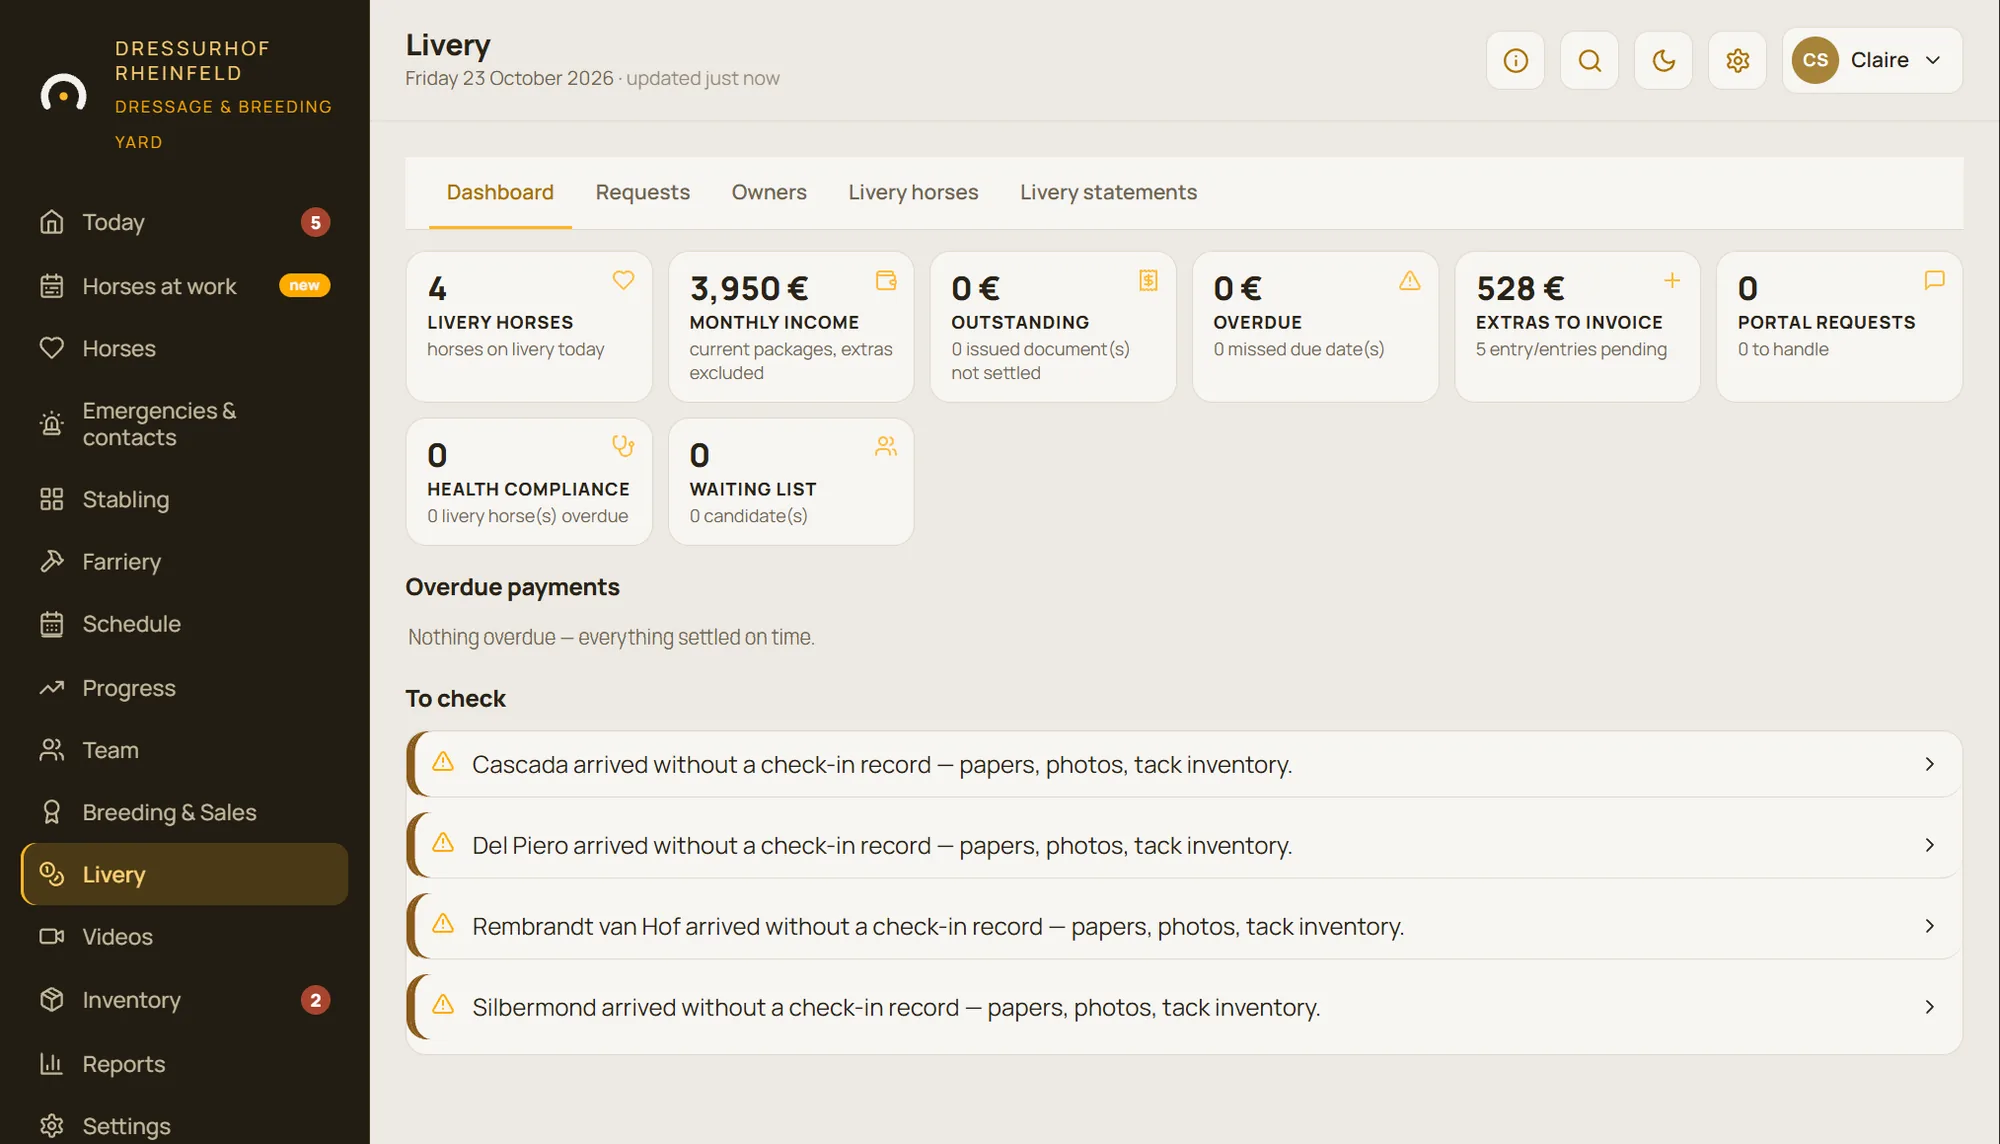Click the search magnifier icon

pos(1589,60)
